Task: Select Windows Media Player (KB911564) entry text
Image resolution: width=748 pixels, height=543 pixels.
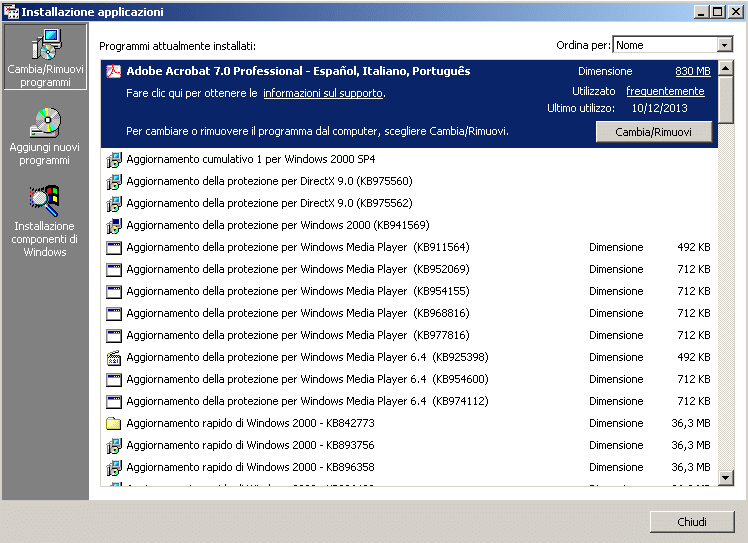Action: coord(298,247)
